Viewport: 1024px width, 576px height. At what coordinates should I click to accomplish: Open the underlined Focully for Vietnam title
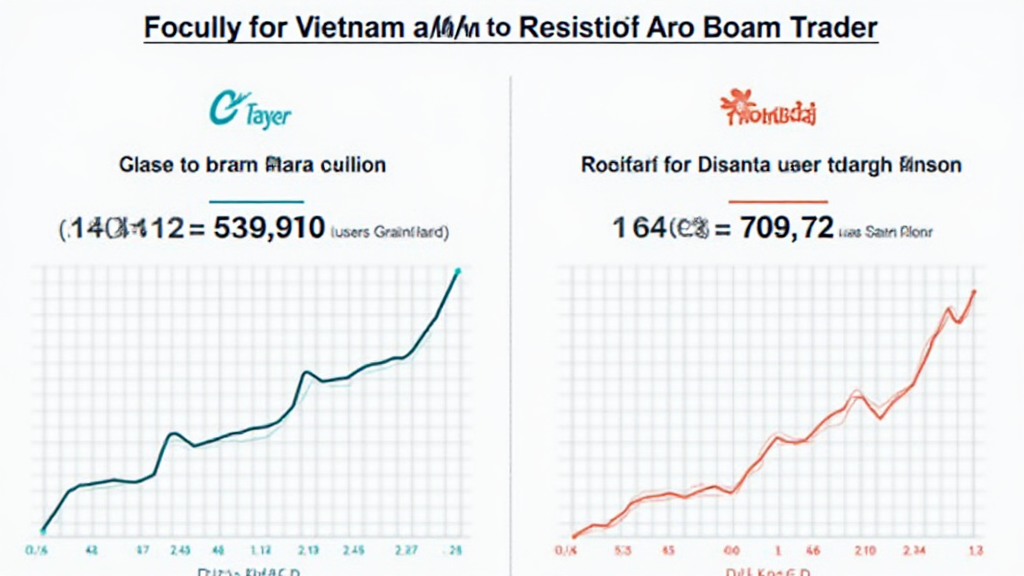tap(511, 27)
